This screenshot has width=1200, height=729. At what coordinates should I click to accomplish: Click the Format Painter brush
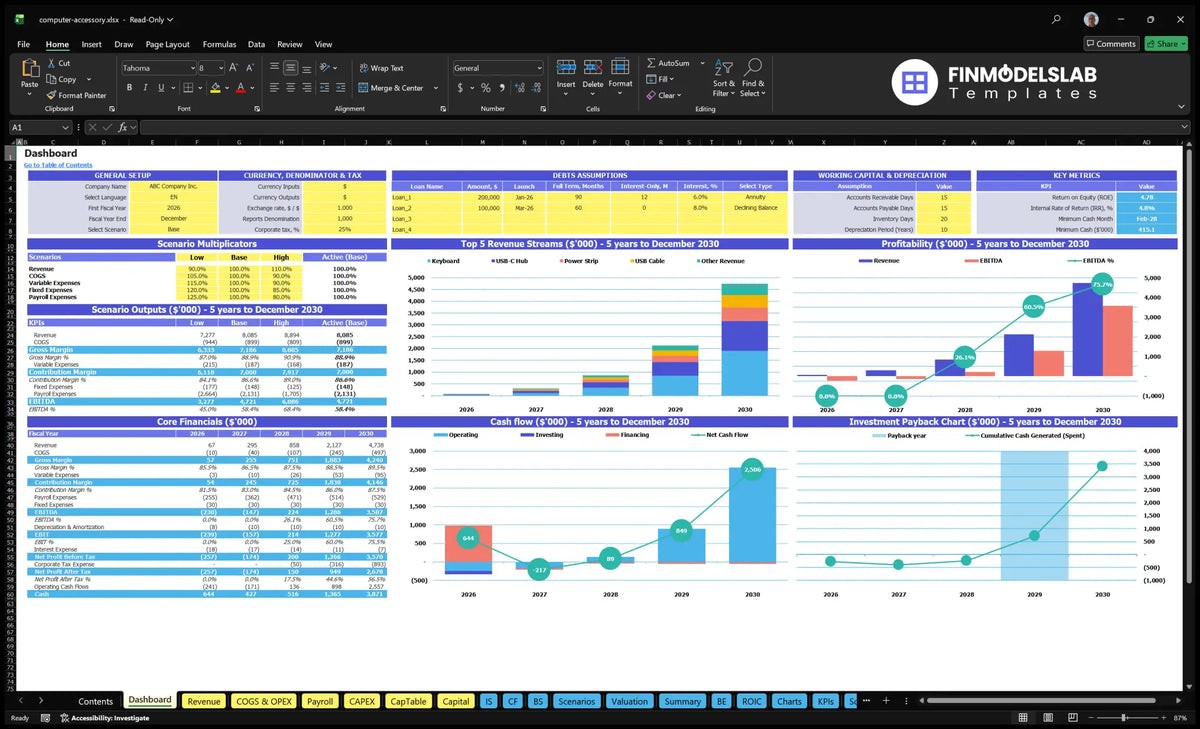51,95
